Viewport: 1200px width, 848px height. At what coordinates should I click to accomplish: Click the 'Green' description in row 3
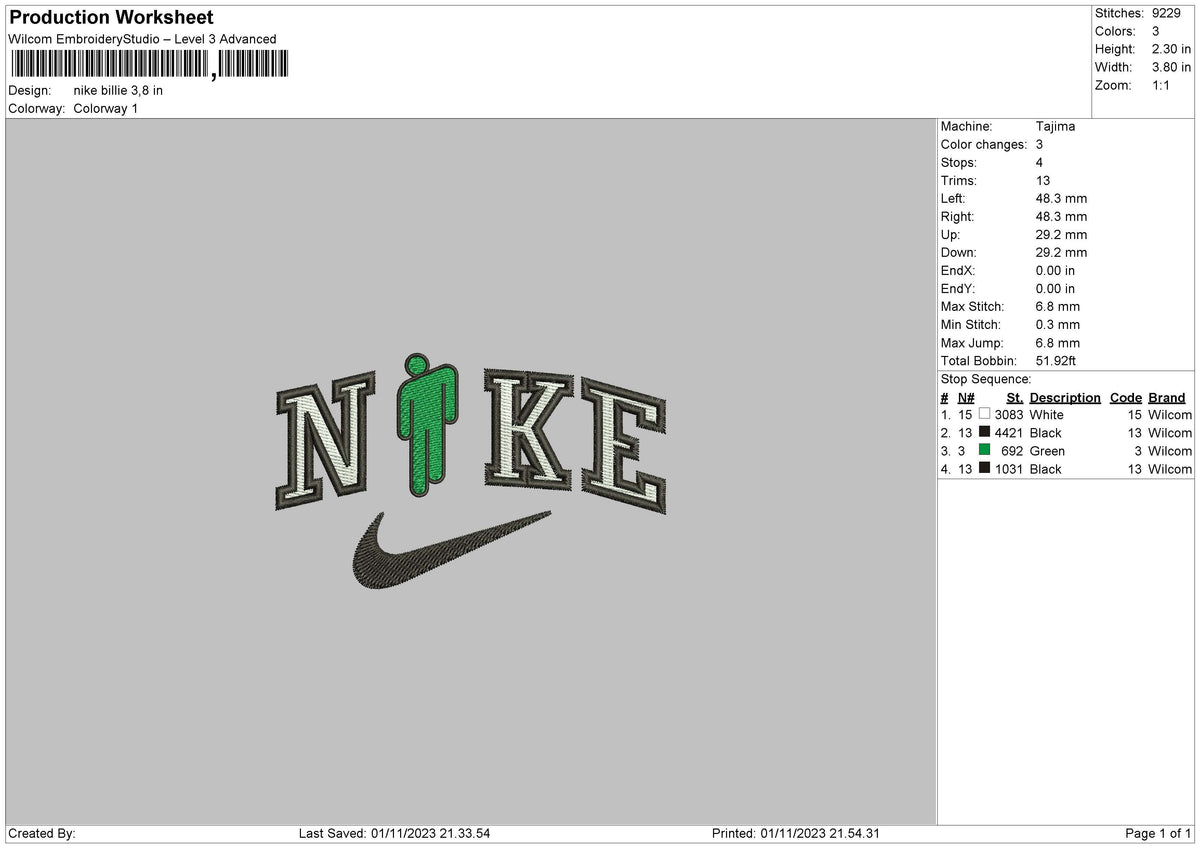click(x=1047, y=450)
